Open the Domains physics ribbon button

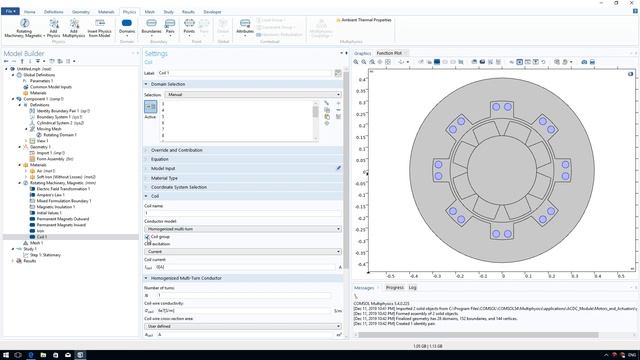pyautogui.click(x=127, y=27)
